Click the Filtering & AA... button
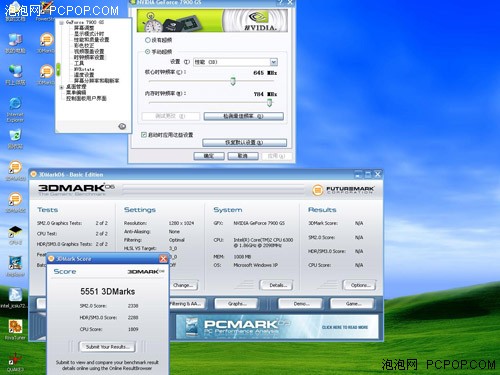 click(187, 304)
